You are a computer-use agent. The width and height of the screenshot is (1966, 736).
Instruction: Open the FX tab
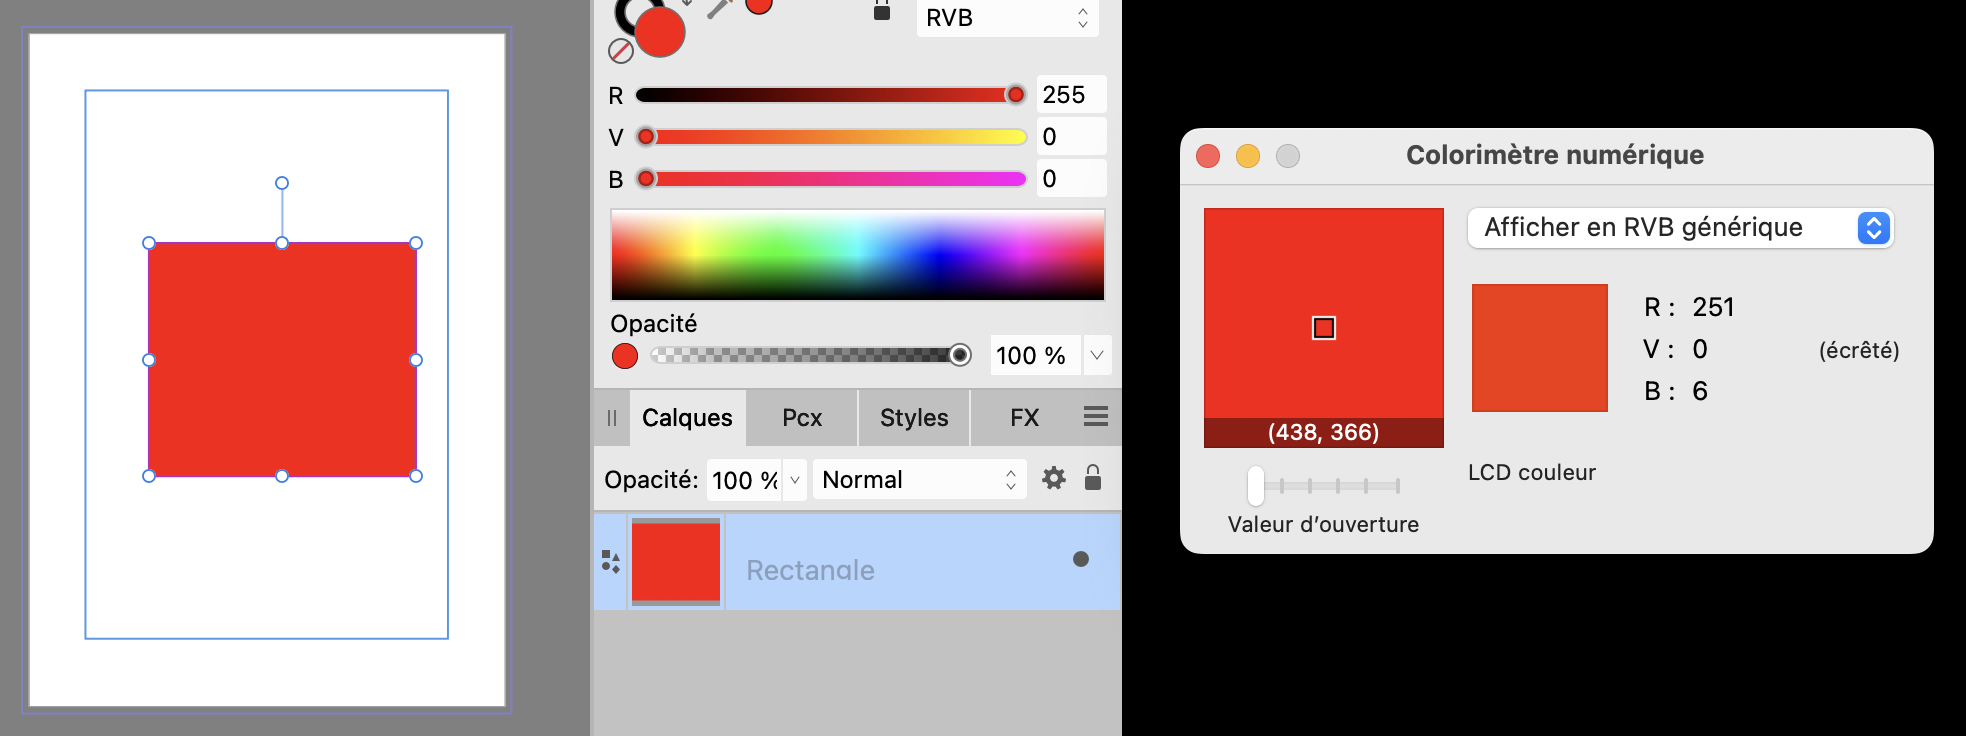pos(1024,418)
